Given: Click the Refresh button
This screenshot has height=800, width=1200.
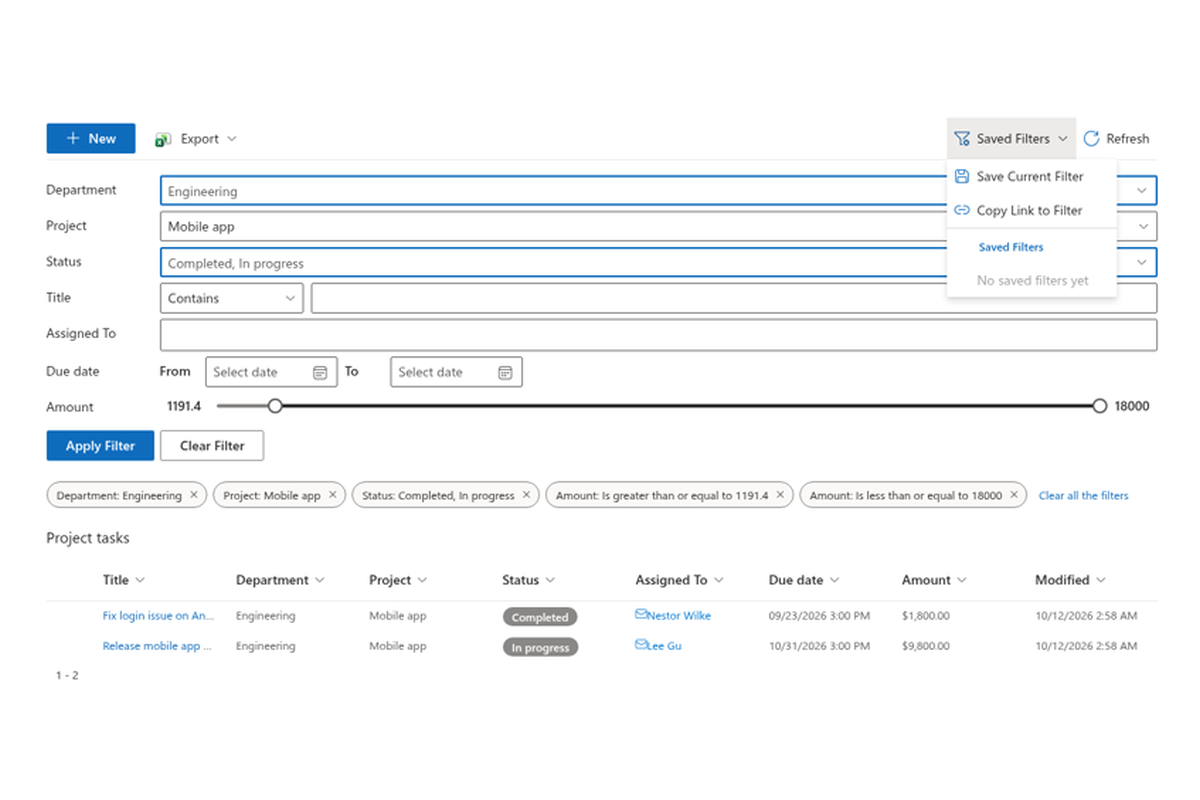Looking at the screenshot, I should pos(1116,139).
